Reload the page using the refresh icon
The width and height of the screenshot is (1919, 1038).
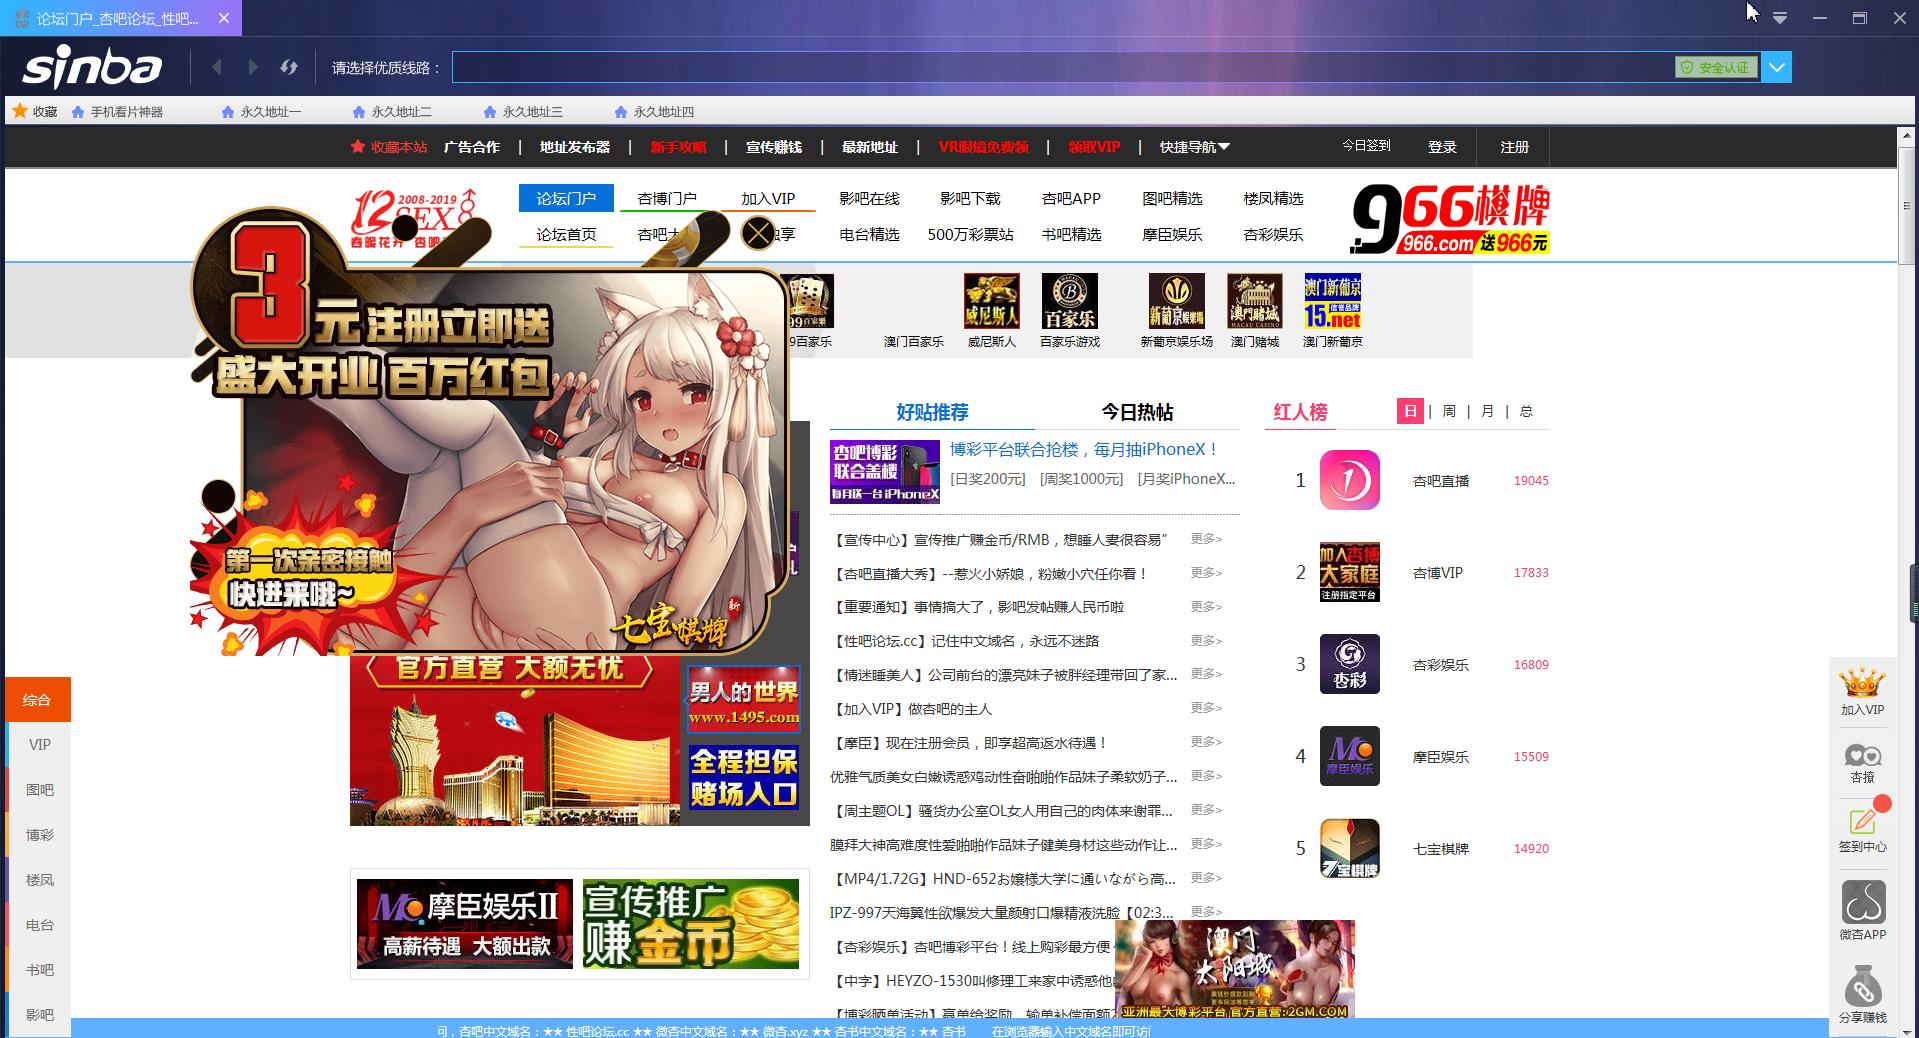point(289,67)
